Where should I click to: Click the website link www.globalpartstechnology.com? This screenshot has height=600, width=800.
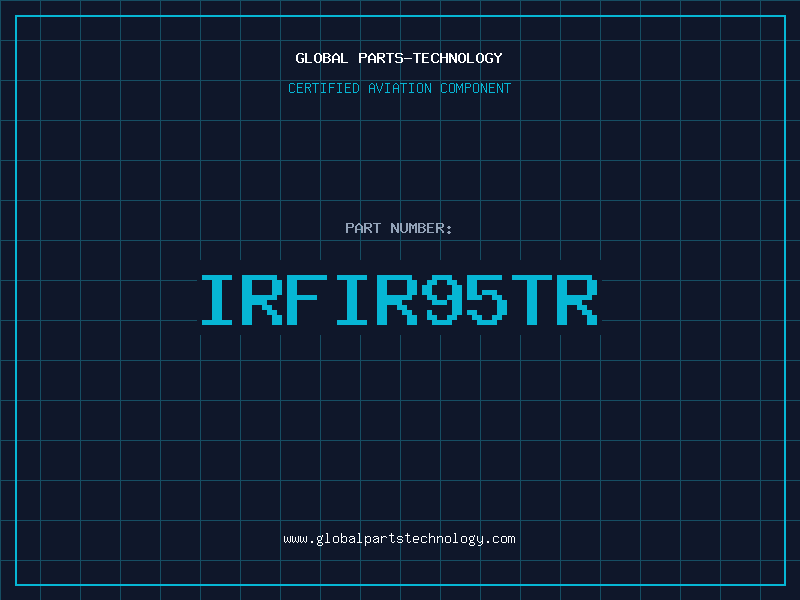pos(399,539)
